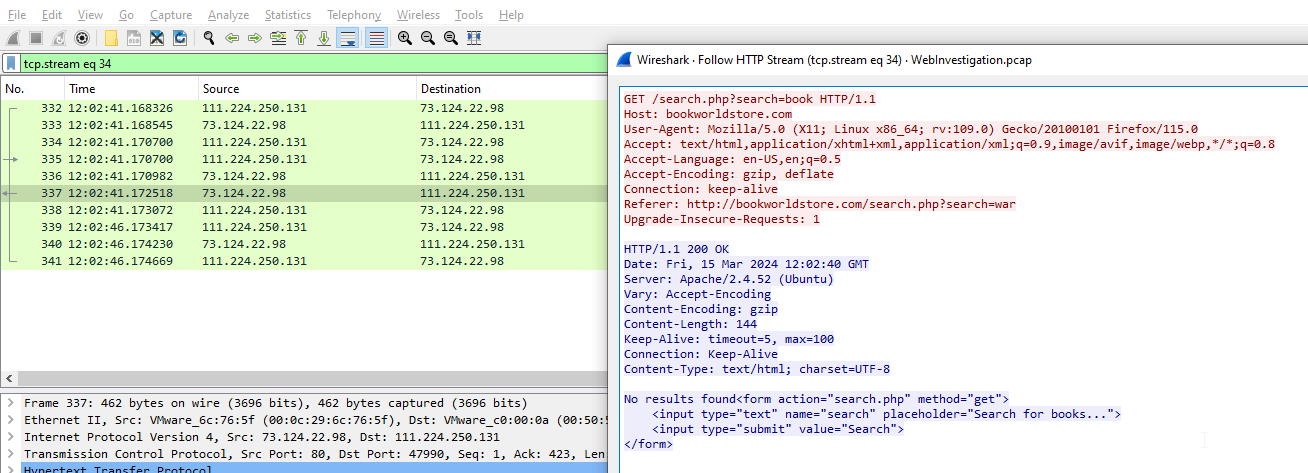Click the Close capture file X icon
This screenshot has width=1308, height=473.
pyautogui.click(x=157, y=38)
